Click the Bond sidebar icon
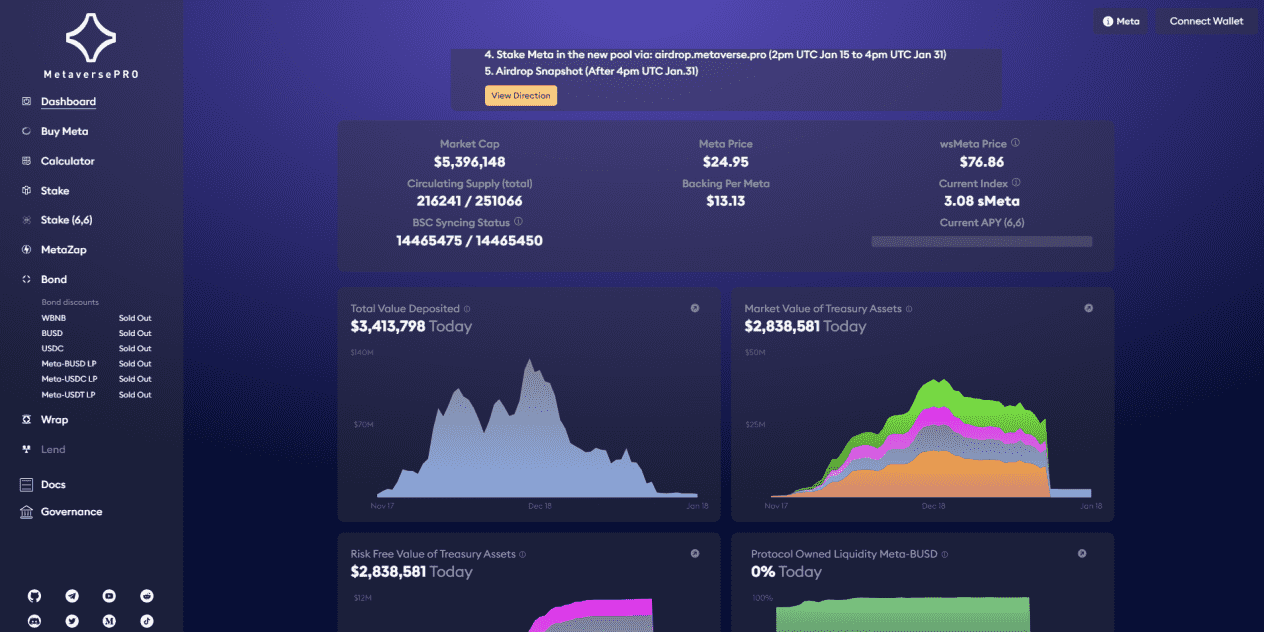 [x=27, y=280]
